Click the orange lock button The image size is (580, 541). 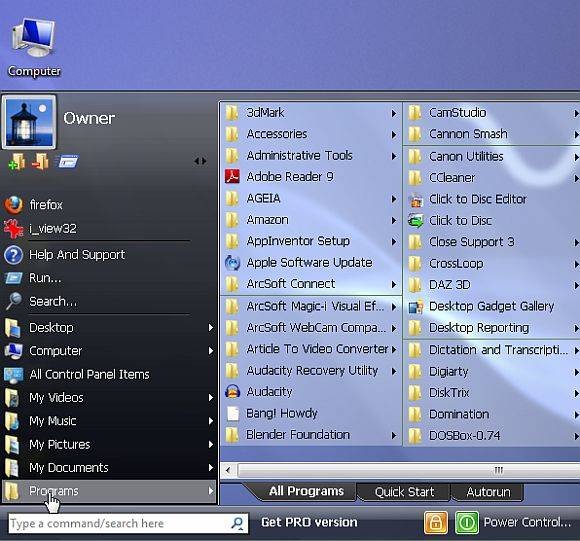[436, 523]
